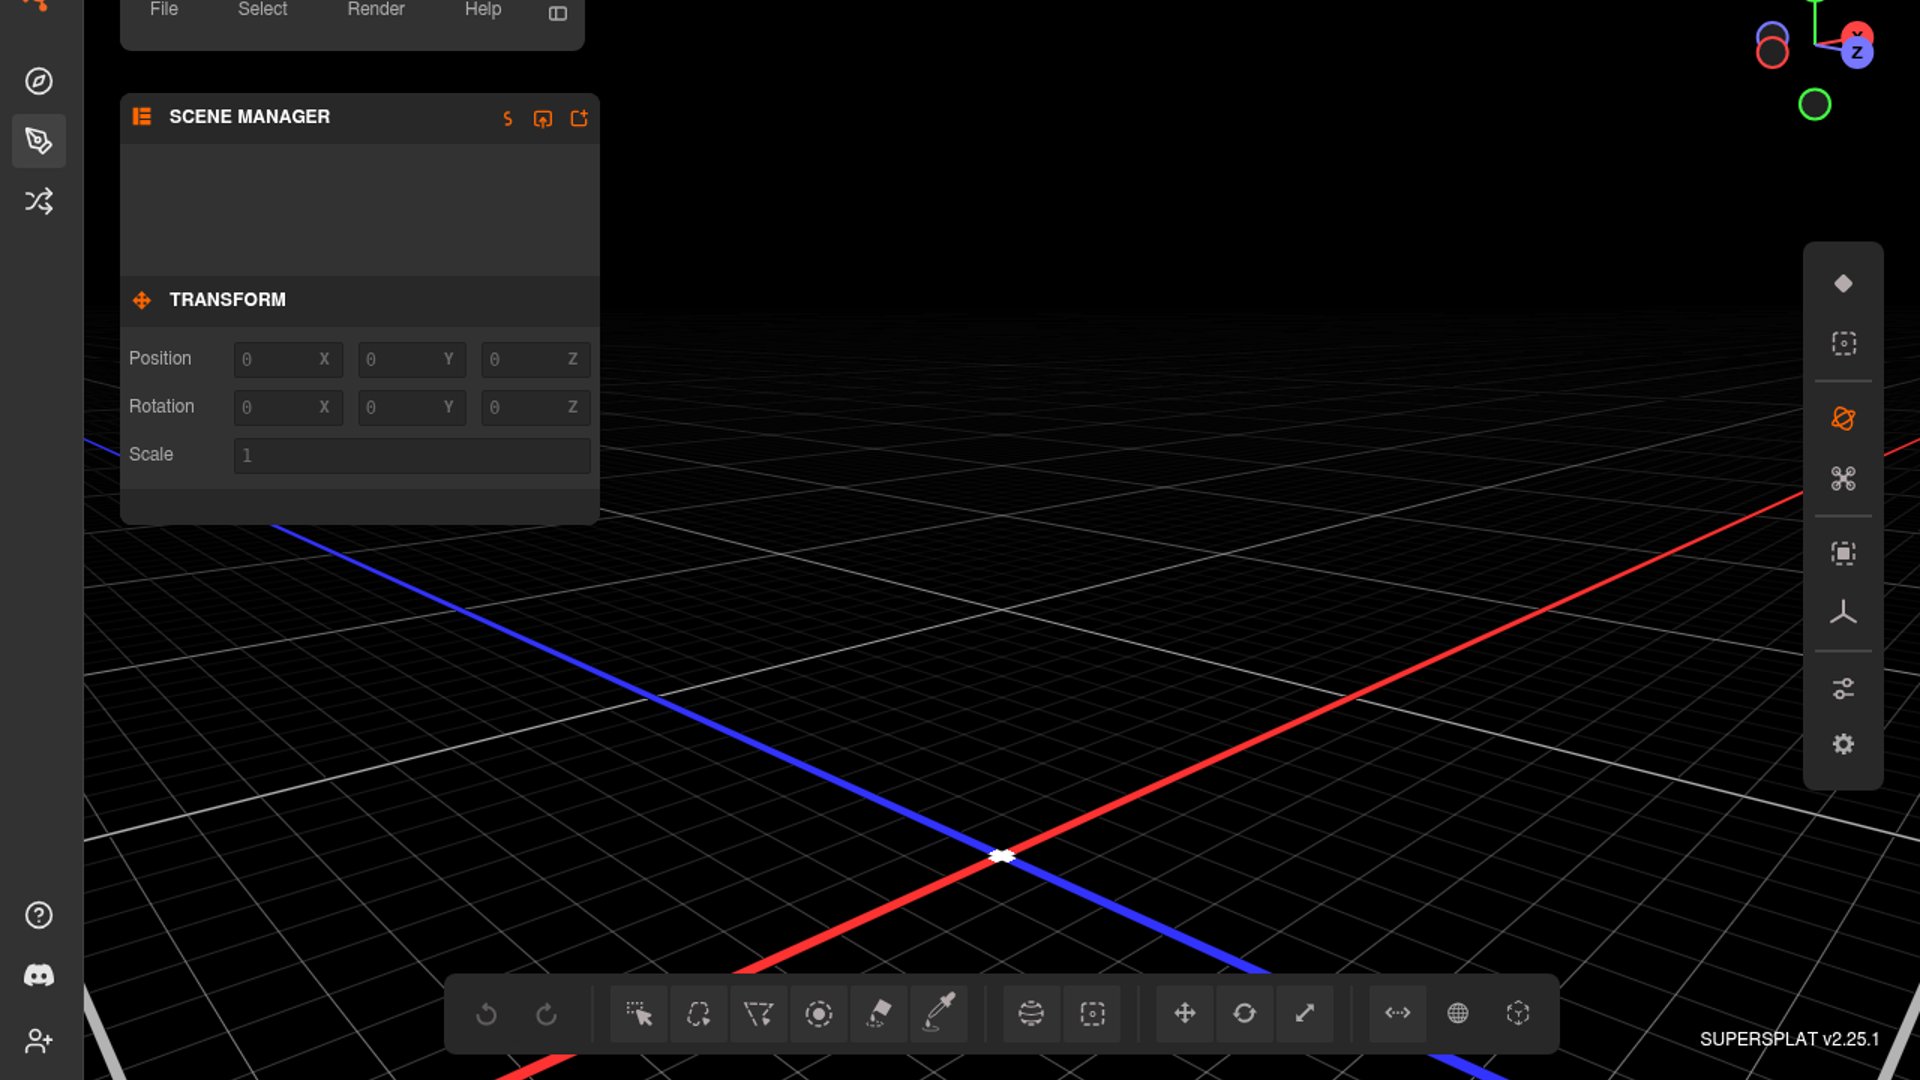Click the Redo arrow in bottom toolbar
This screenshot has width=1920, height=1080.
546,1014
